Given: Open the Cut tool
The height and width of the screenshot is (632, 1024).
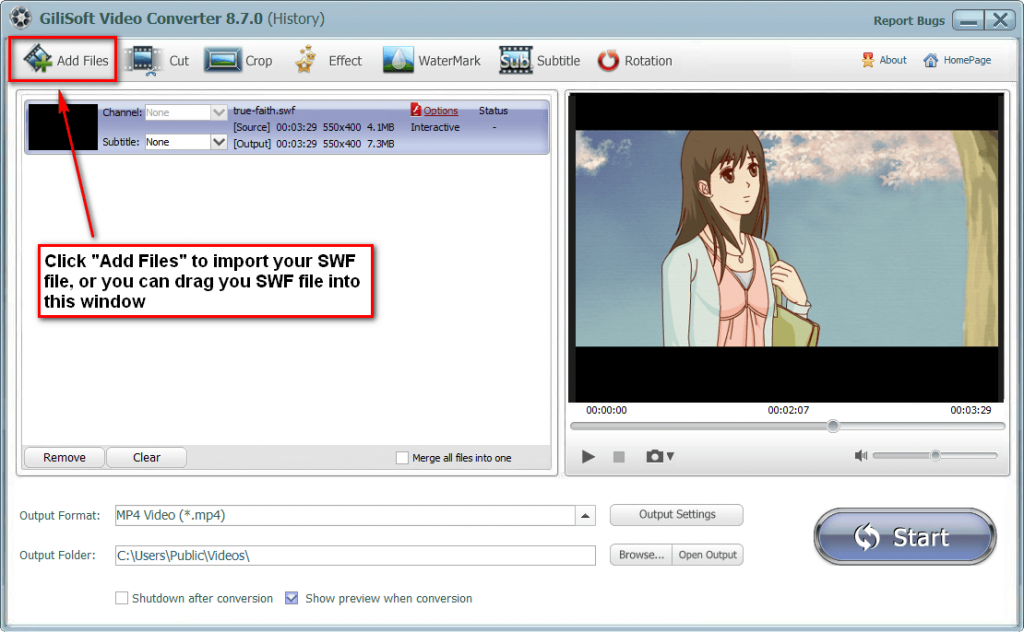Looking at the screenshot, I should (x=157, y=60).
